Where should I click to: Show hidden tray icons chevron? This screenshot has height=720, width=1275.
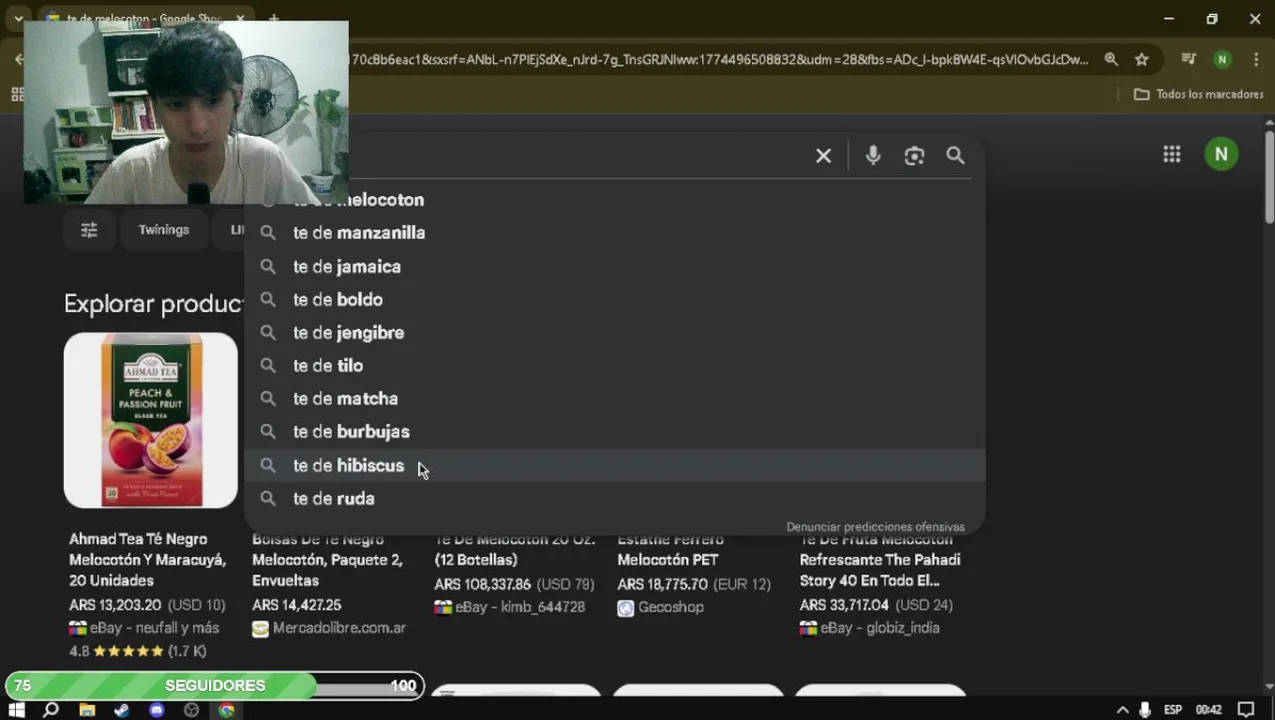[1122, 710]
